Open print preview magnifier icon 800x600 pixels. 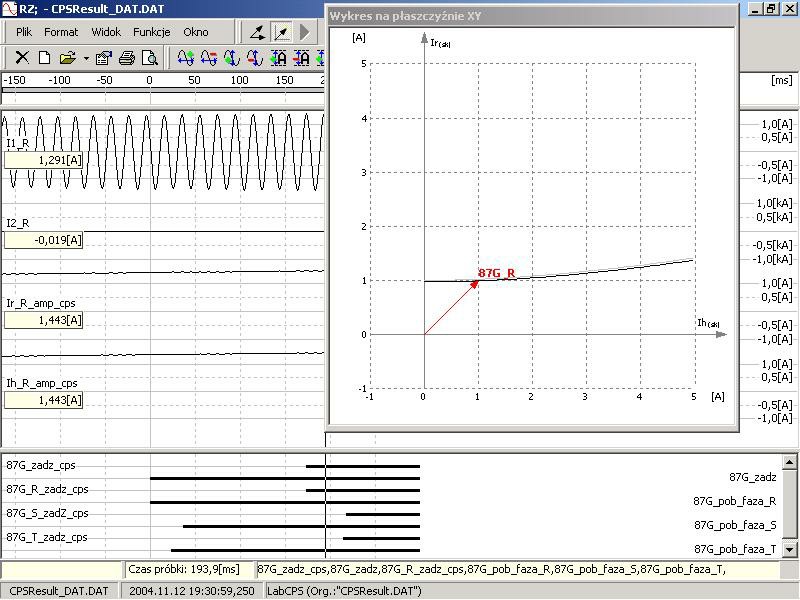tap(149, 58)
